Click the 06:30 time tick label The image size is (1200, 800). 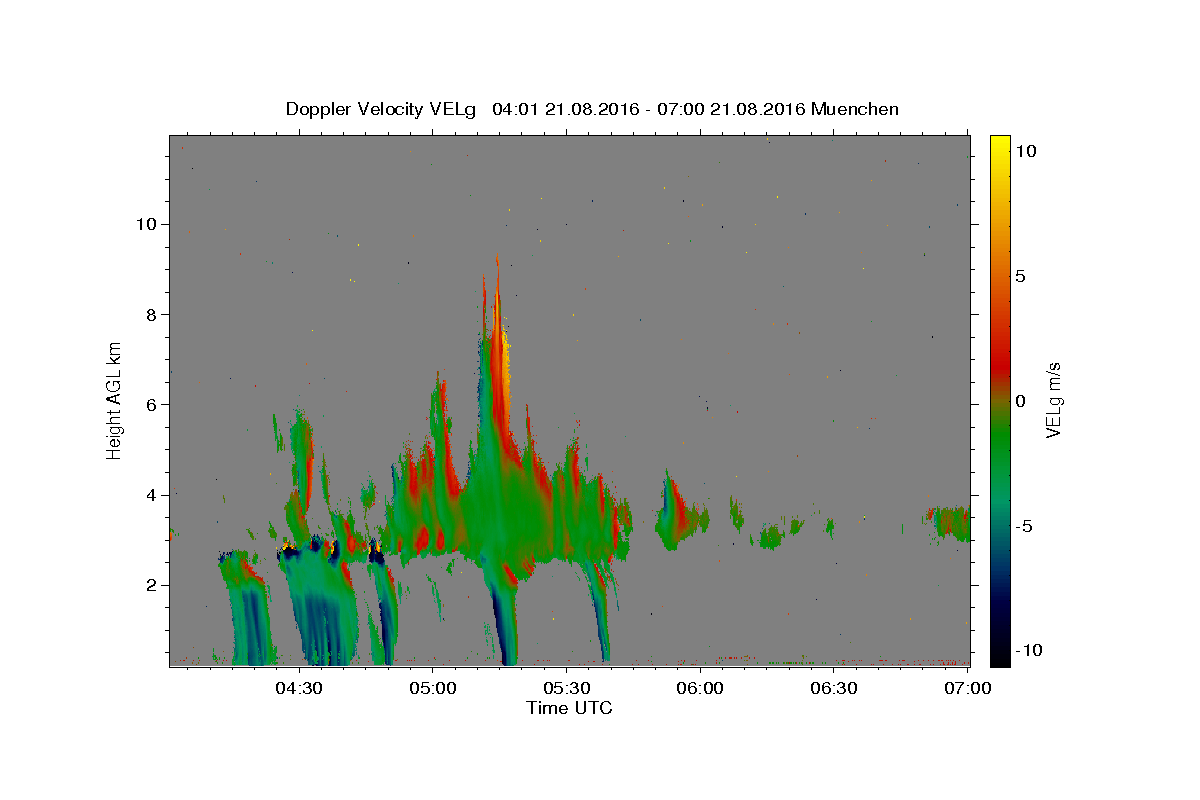[x=834, y=688]
